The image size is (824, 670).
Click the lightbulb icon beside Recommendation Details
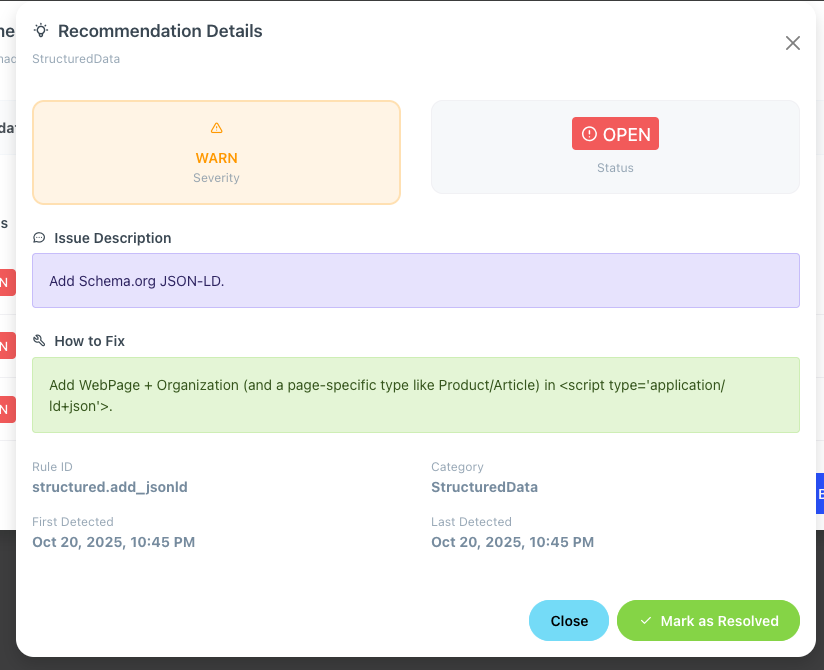(40, 31)
